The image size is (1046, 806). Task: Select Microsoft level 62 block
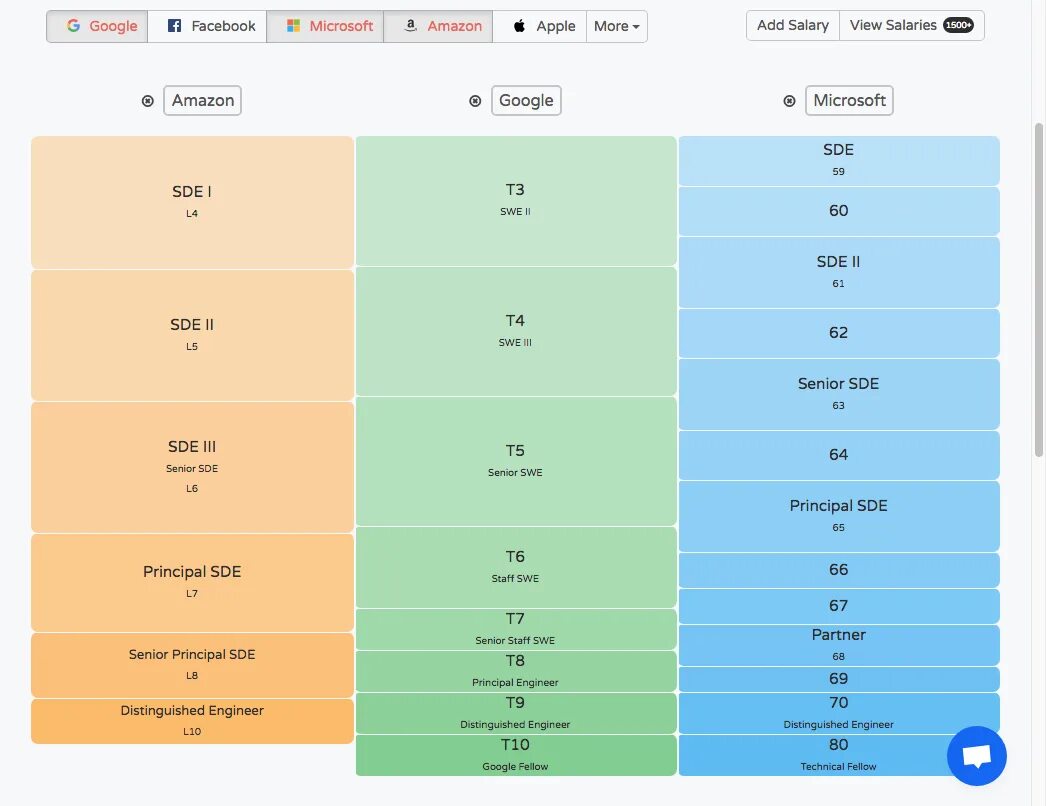(839, 333)
